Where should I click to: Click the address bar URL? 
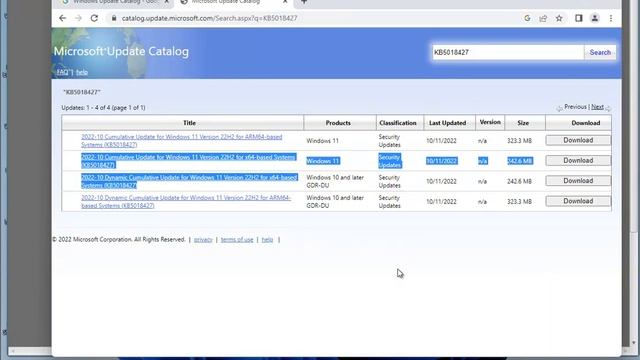(x=209, y=18)
